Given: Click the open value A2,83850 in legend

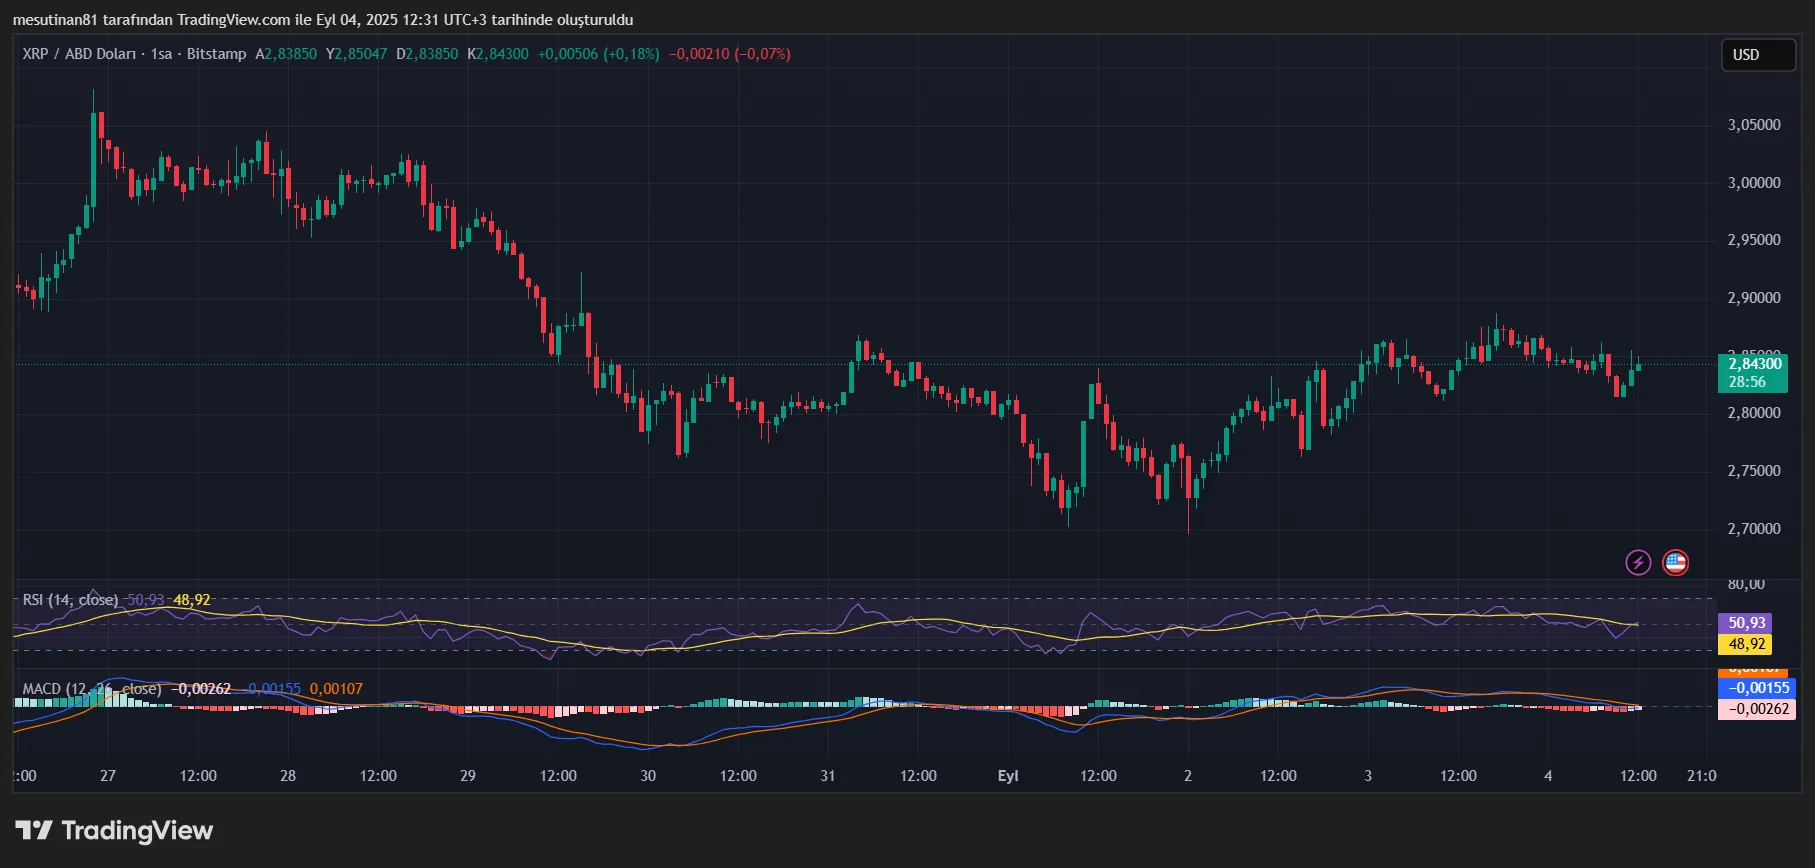Looking at the screenshot, I should coord(286,54).
